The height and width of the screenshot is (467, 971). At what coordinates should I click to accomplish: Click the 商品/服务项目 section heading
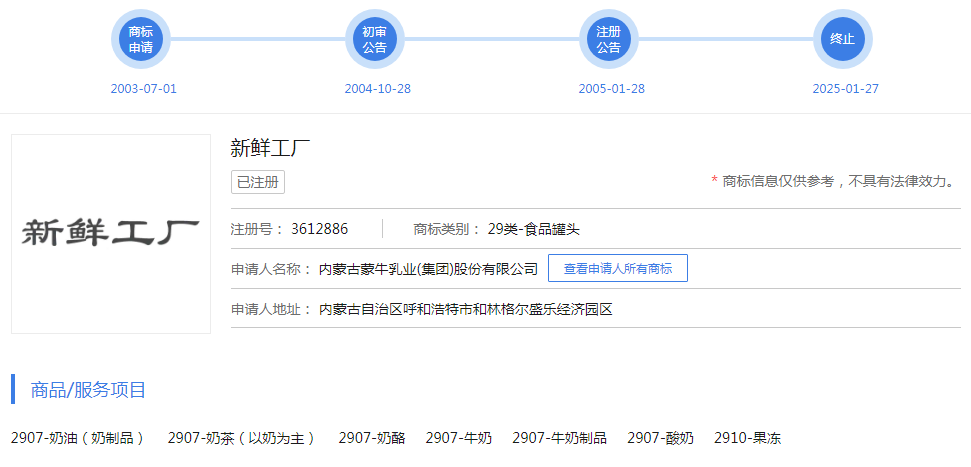tap(88, 390)
